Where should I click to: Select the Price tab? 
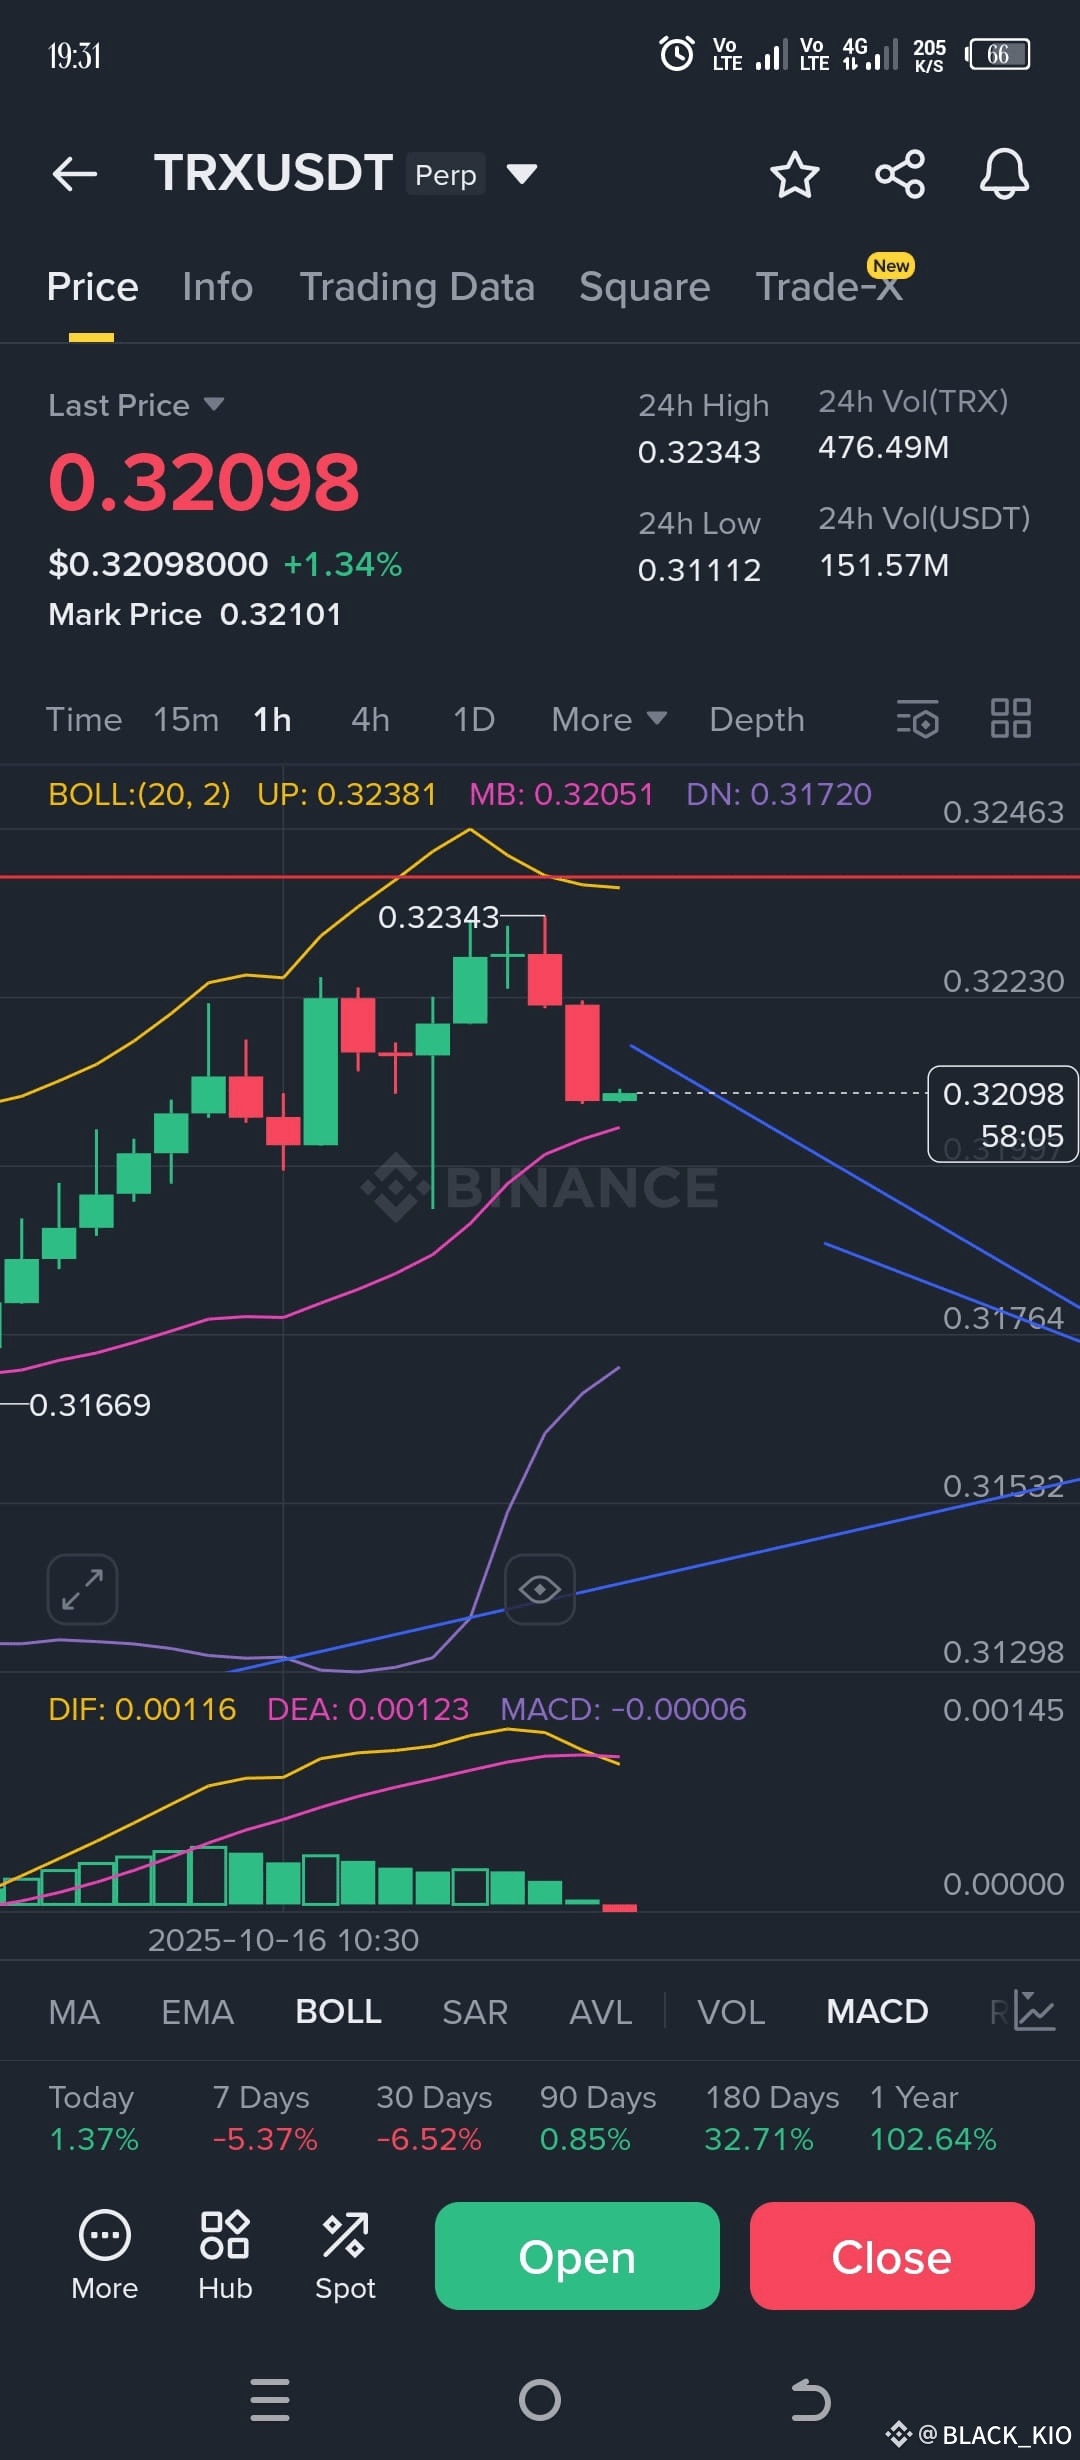coord(92,287)
